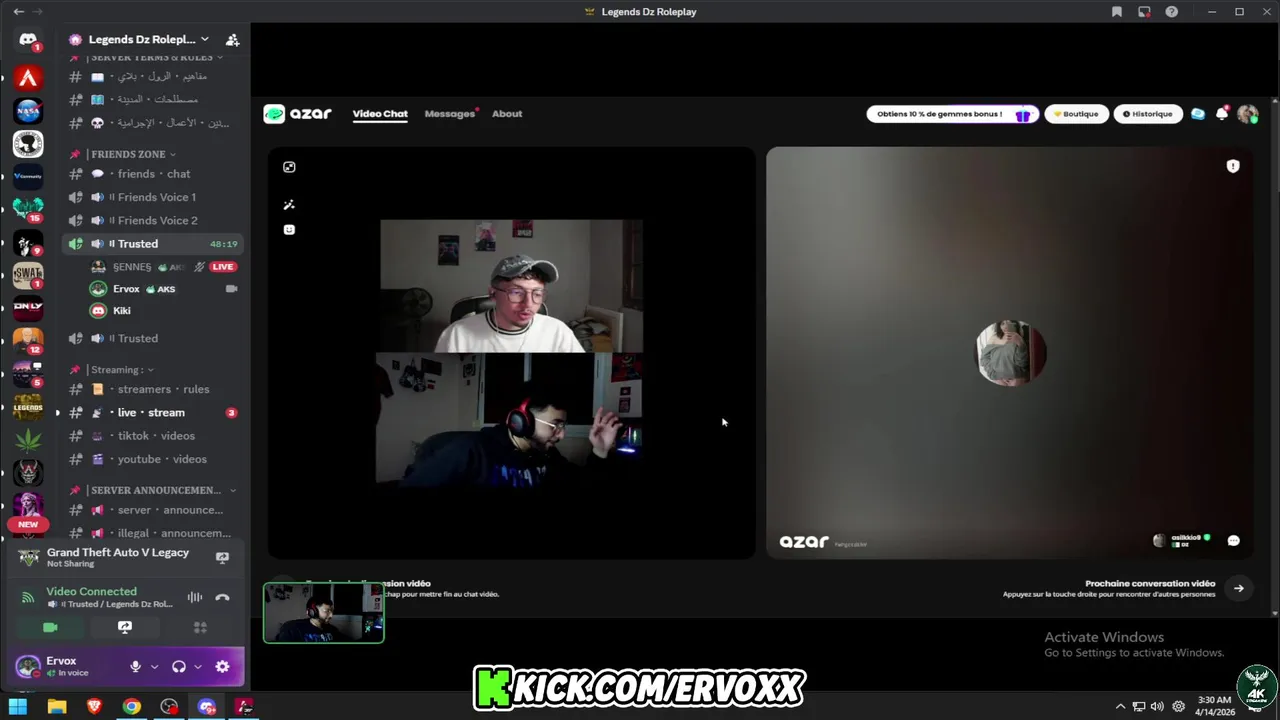Switch to the Video Chat tab in Azar
This screenshot has height=720, width=1280.
[x=380, y=114]
